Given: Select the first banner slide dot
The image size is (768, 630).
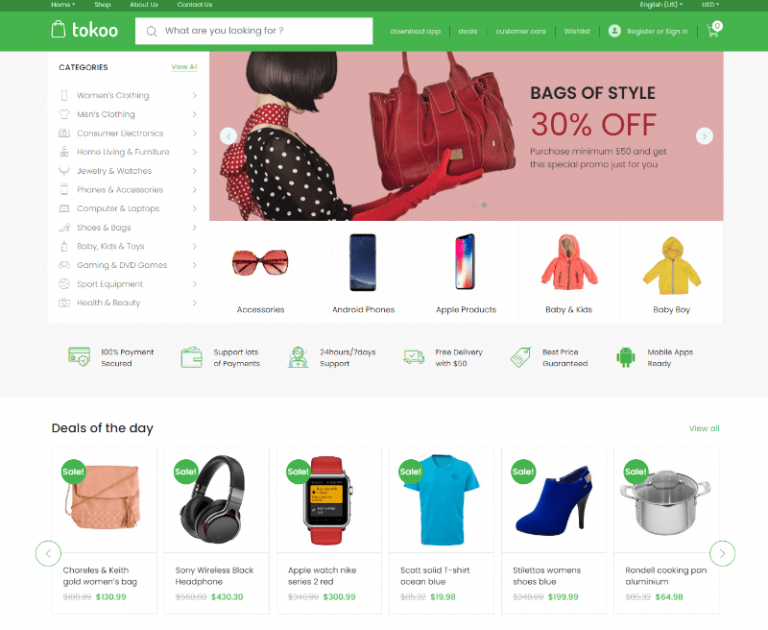Looking at the screenshot, I should pos(475,205).
